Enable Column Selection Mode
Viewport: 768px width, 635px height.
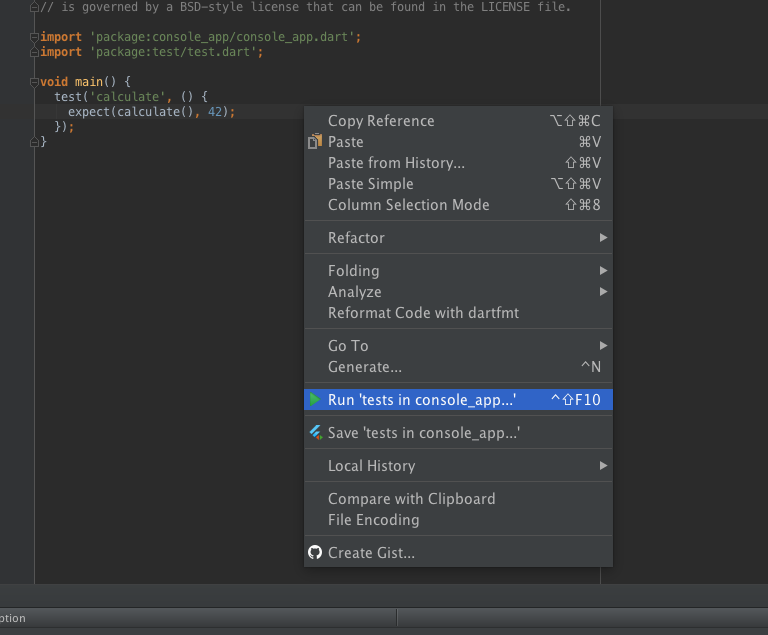point(458,205)
